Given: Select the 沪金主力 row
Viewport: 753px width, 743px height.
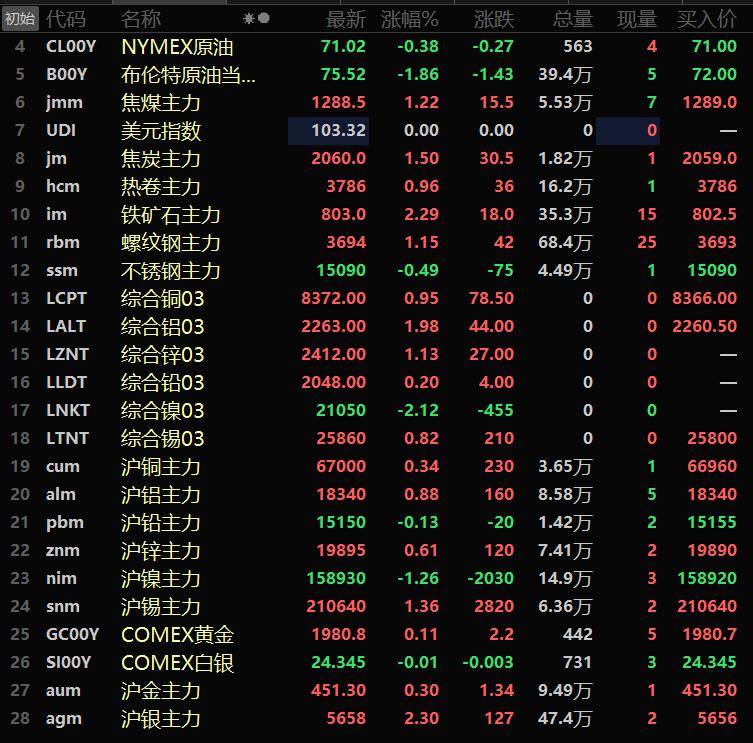Looking at the screenshot, I should coord(376,690).
